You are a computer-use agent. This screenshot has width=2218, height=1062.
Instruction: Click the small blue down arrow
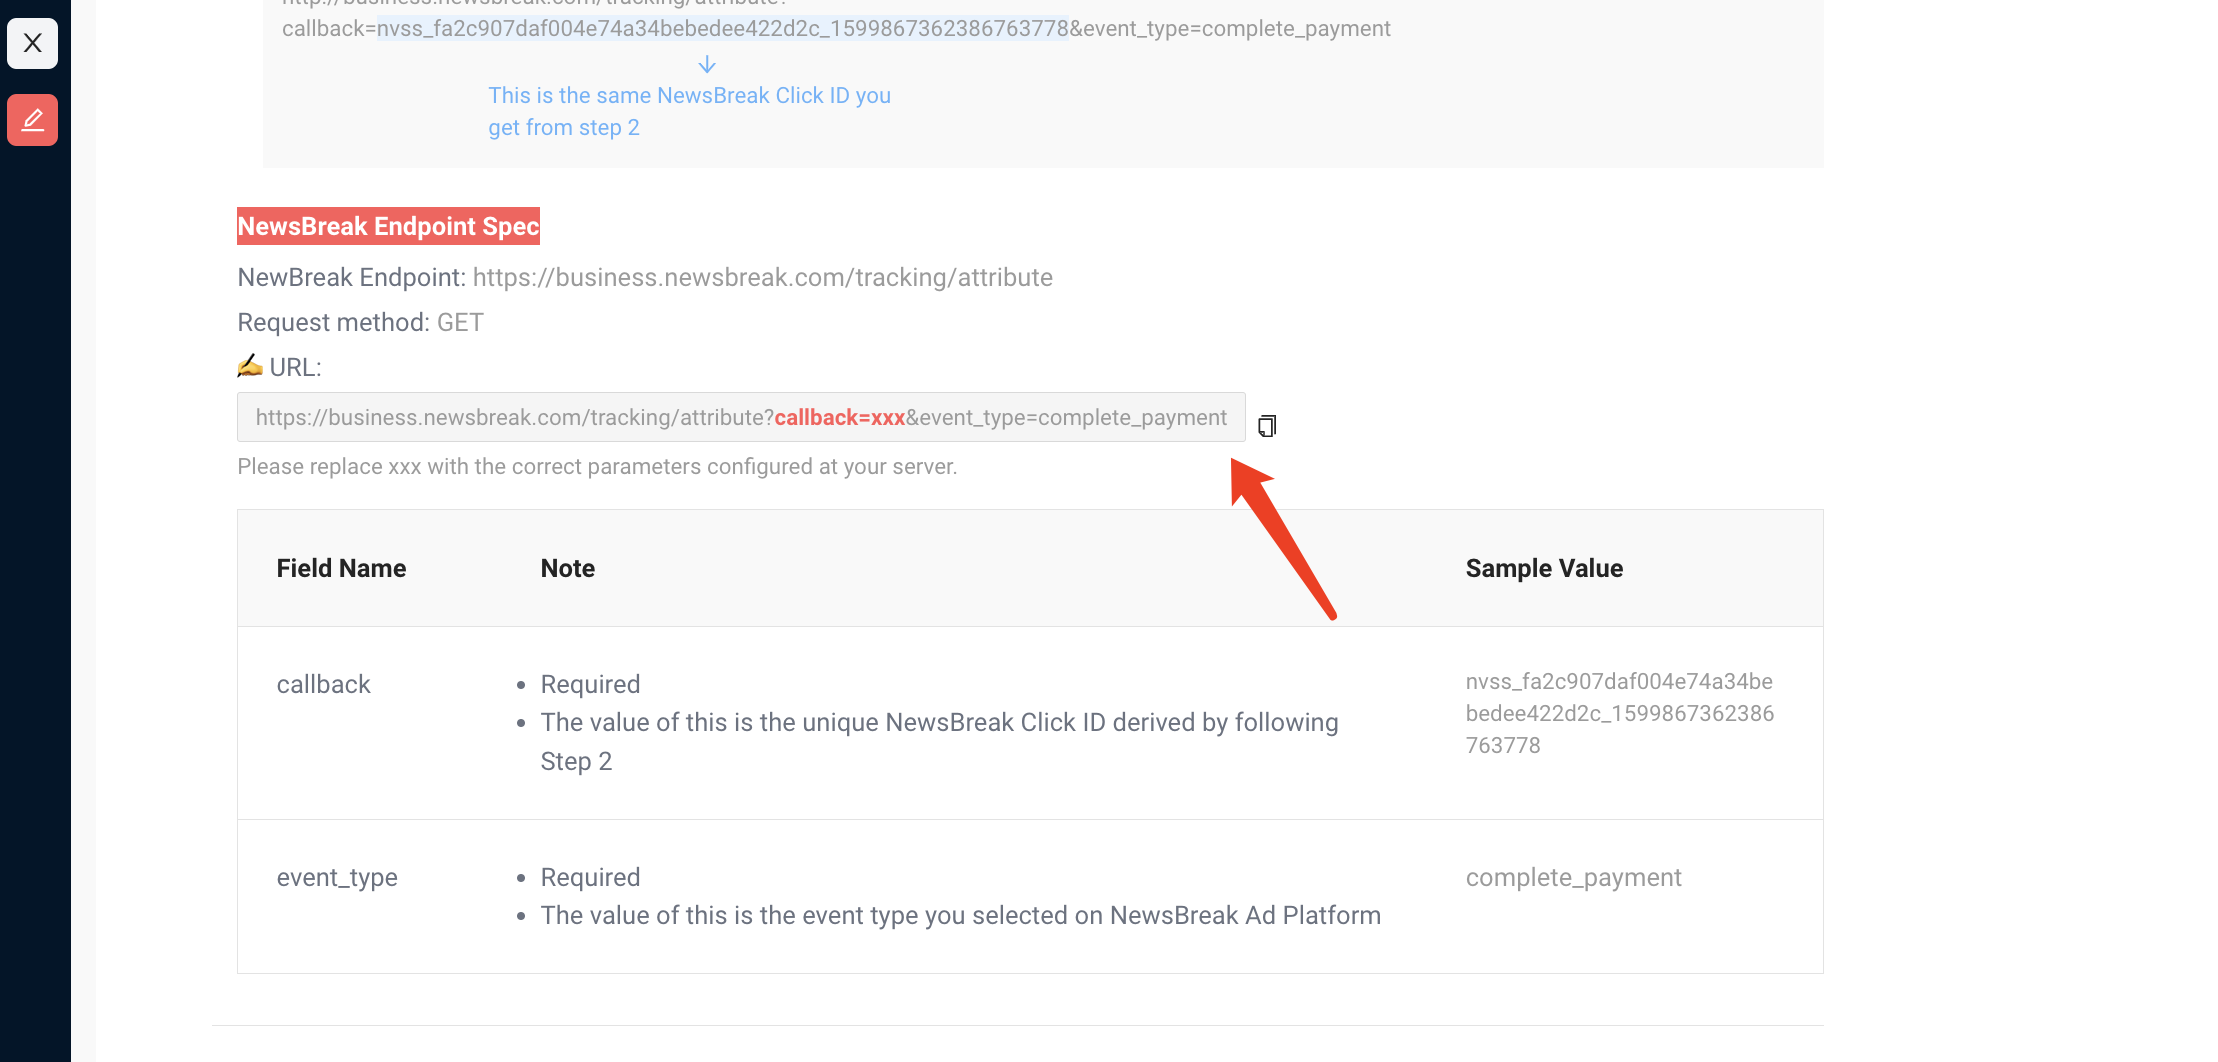[707, 65]
